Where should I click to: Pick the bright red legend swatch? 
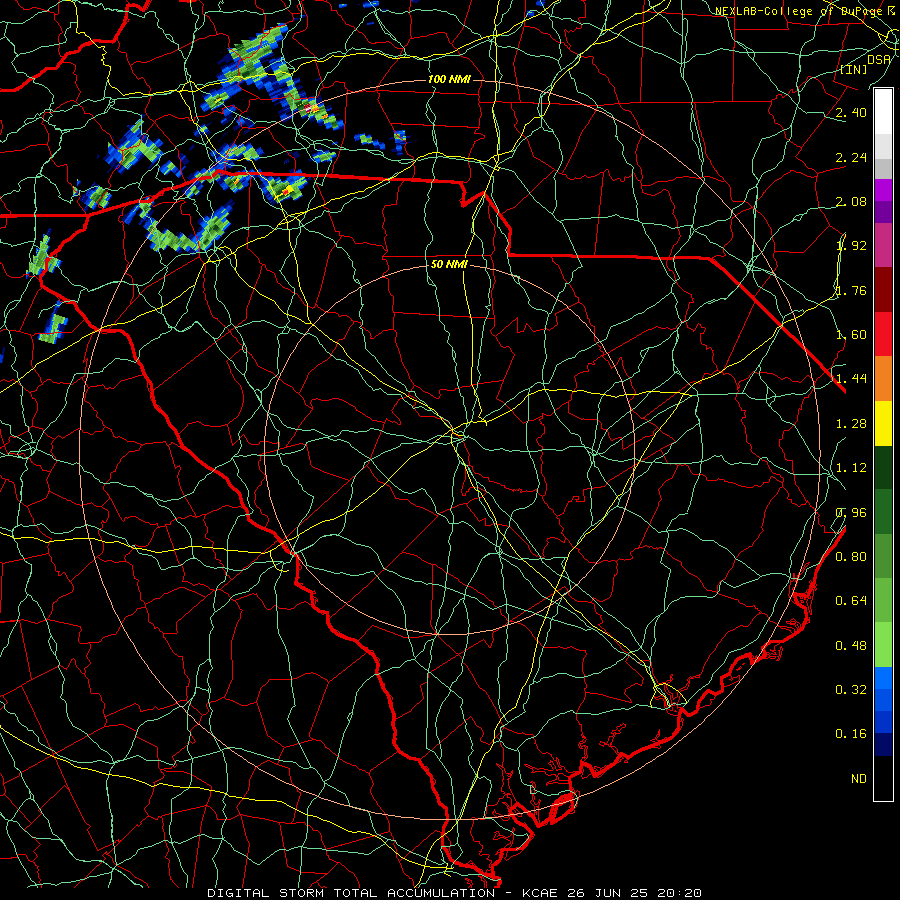click(883, 334)
